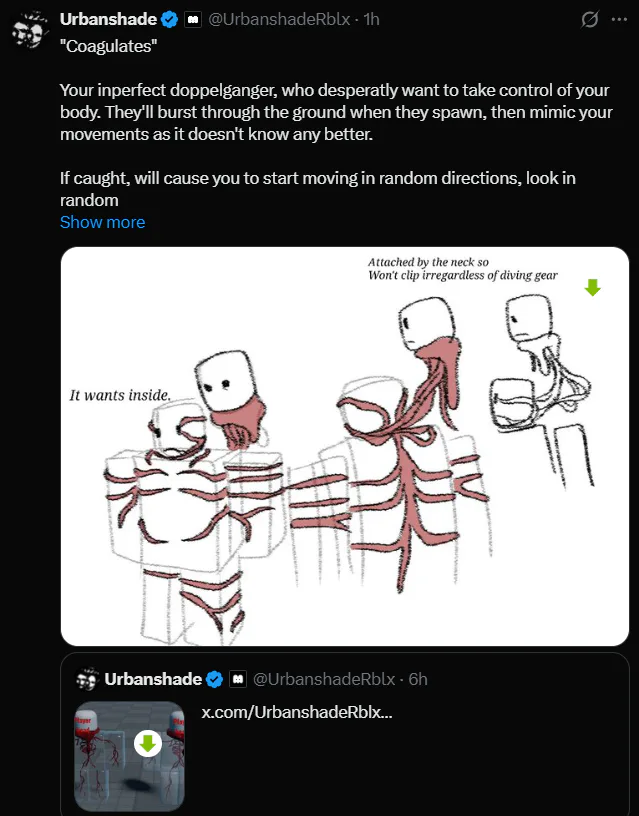Viewport: 639px width, 816px height.
Task: Open the quoted post's media thumbnail
Action: click(130, 755)
